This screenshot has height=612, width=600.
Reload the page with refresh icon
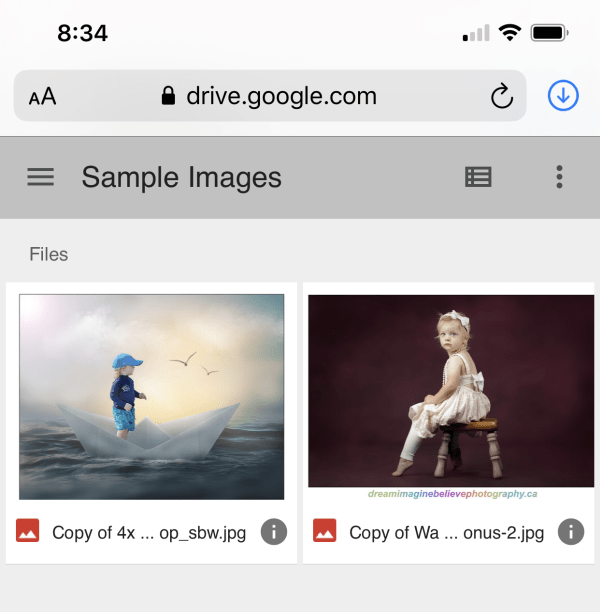coord(501,96)
